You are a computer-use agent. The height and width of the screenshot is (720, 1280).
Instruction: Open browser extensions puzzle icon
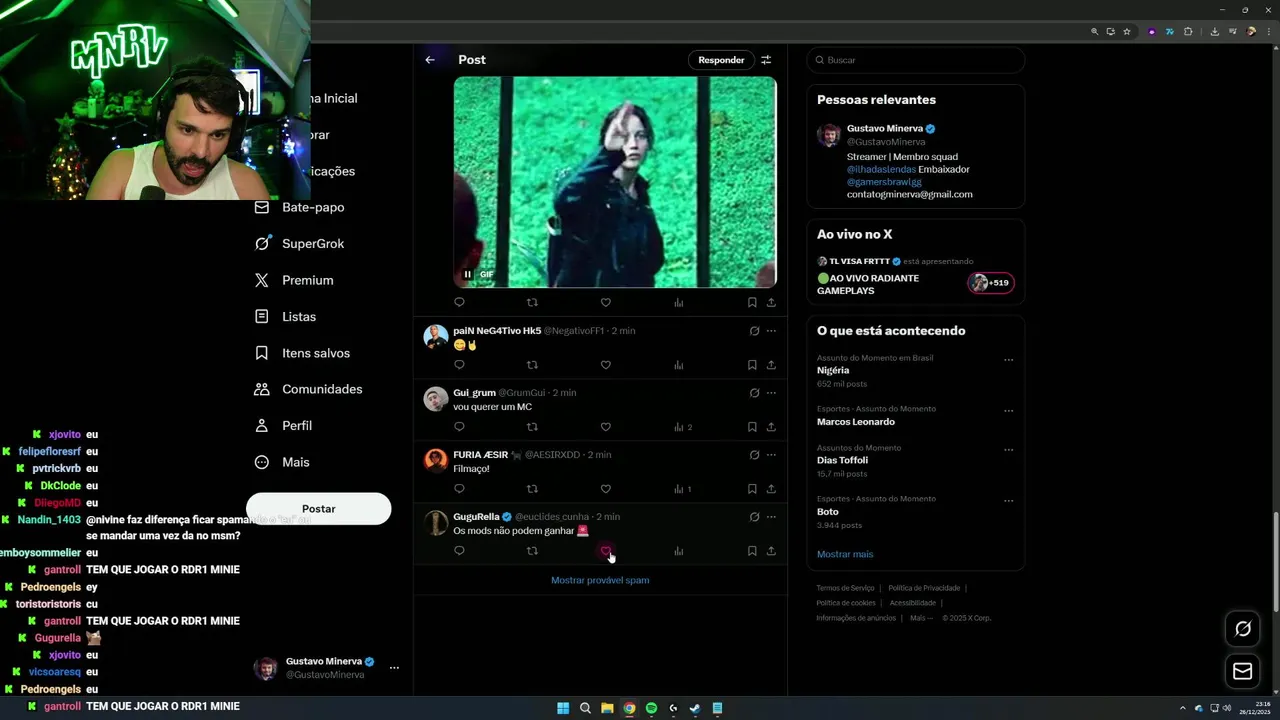pos(1188,32)
